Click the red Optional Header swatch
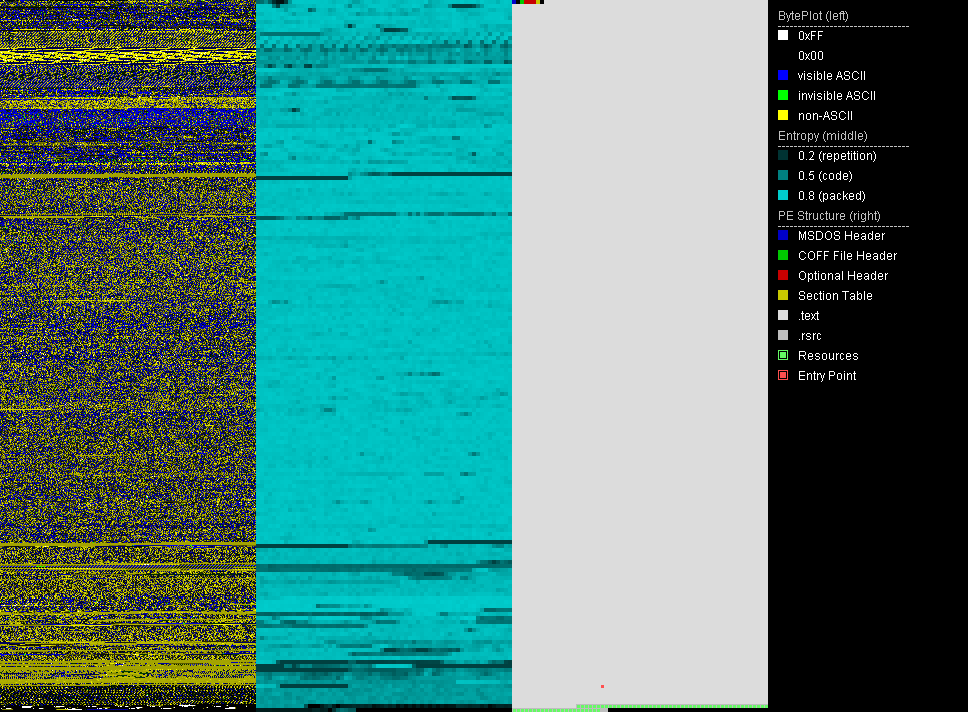This screenshot has height=712, width=968. (x=783, y=276)
